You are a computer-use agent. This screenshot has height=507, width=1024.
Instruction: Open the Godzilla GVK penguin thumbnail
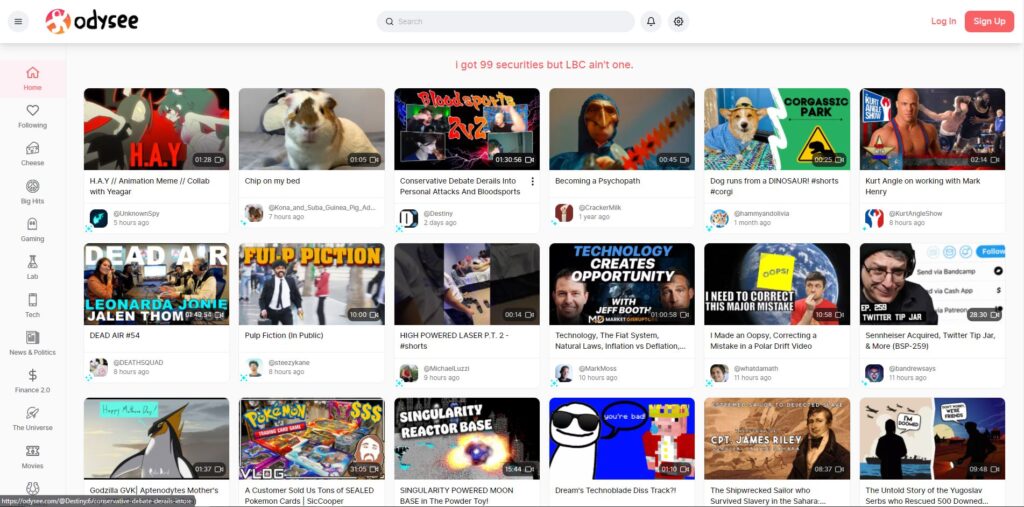point(157,438)
